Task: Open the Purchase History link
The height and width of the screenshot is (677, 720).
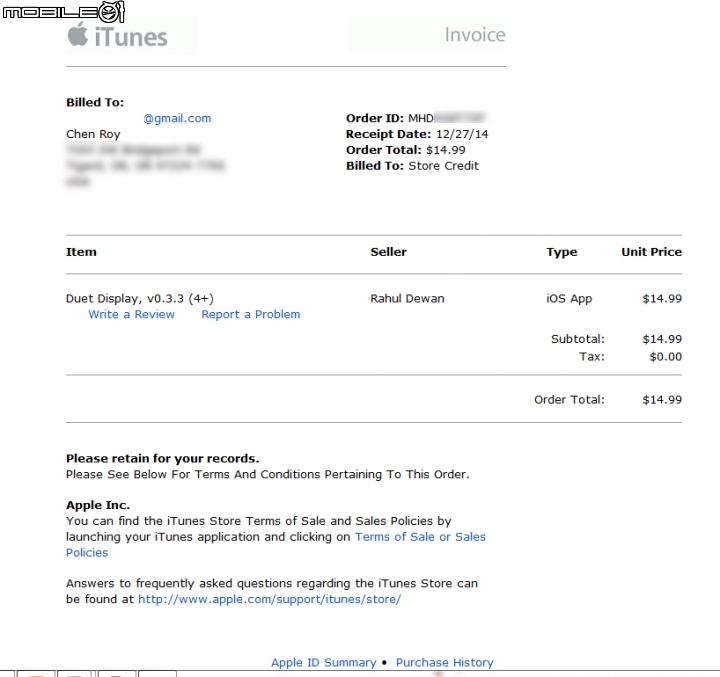Action: click(444, 662)
